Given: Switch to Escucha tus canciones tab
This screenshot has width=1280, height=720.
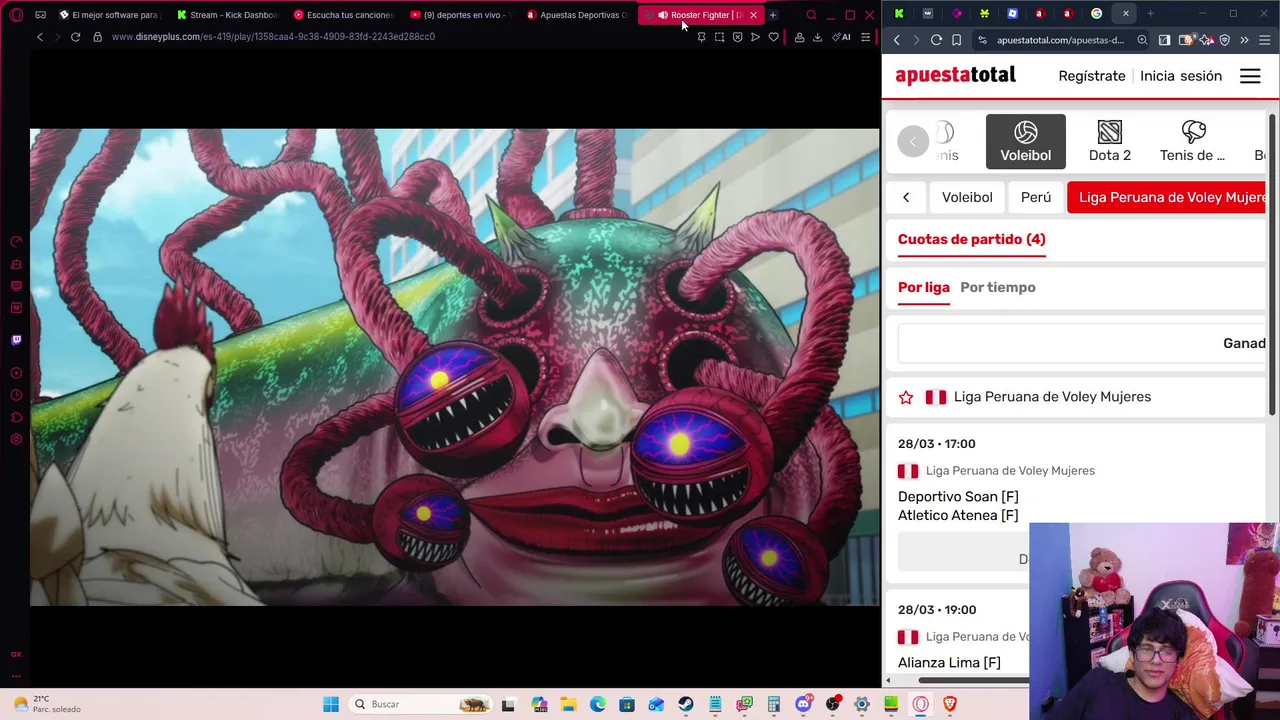Looking at the screenshot, I should point(343,15).
